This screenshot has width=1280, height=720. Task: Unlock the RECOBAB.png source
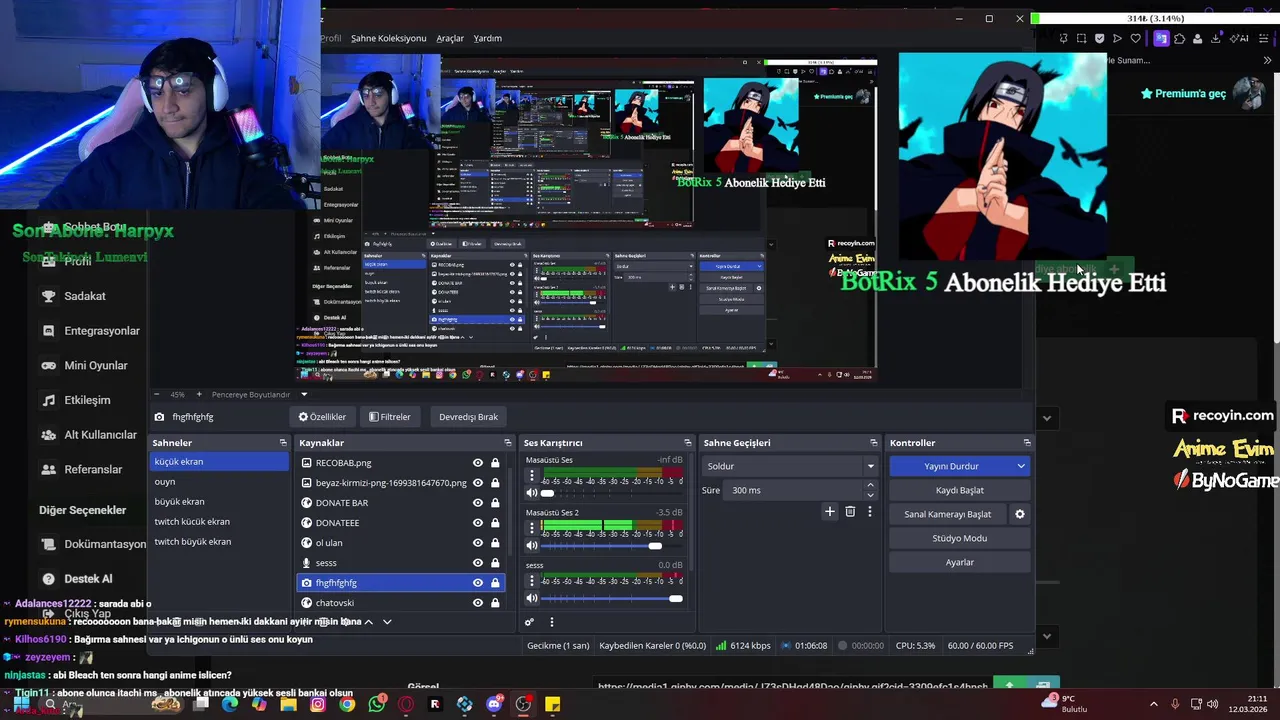coord(495,463)
